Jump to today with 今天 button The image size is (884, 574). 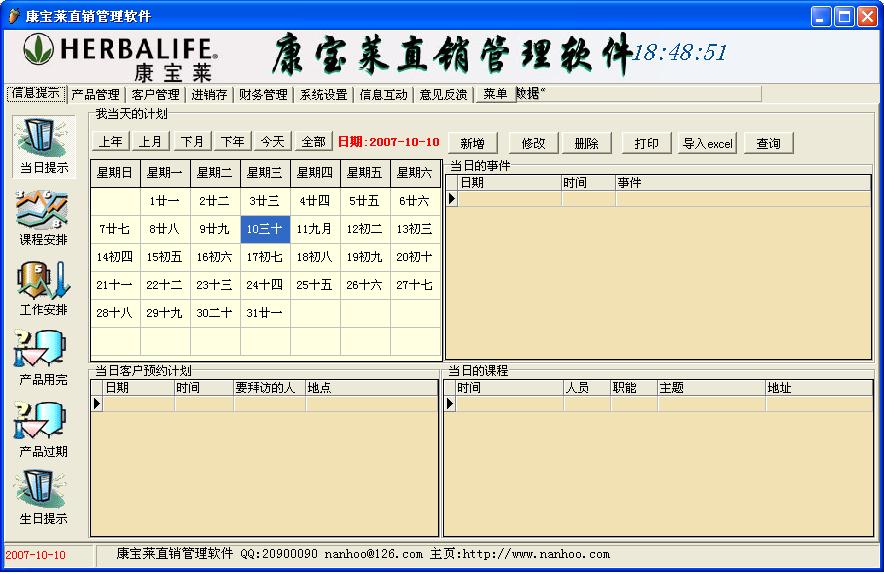(273, 142)
